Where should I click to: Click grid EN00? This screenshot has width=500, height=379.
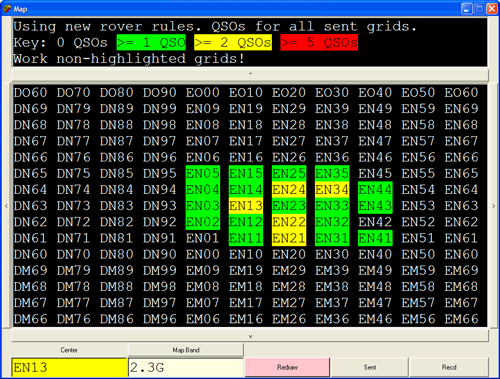click(203, 254)
